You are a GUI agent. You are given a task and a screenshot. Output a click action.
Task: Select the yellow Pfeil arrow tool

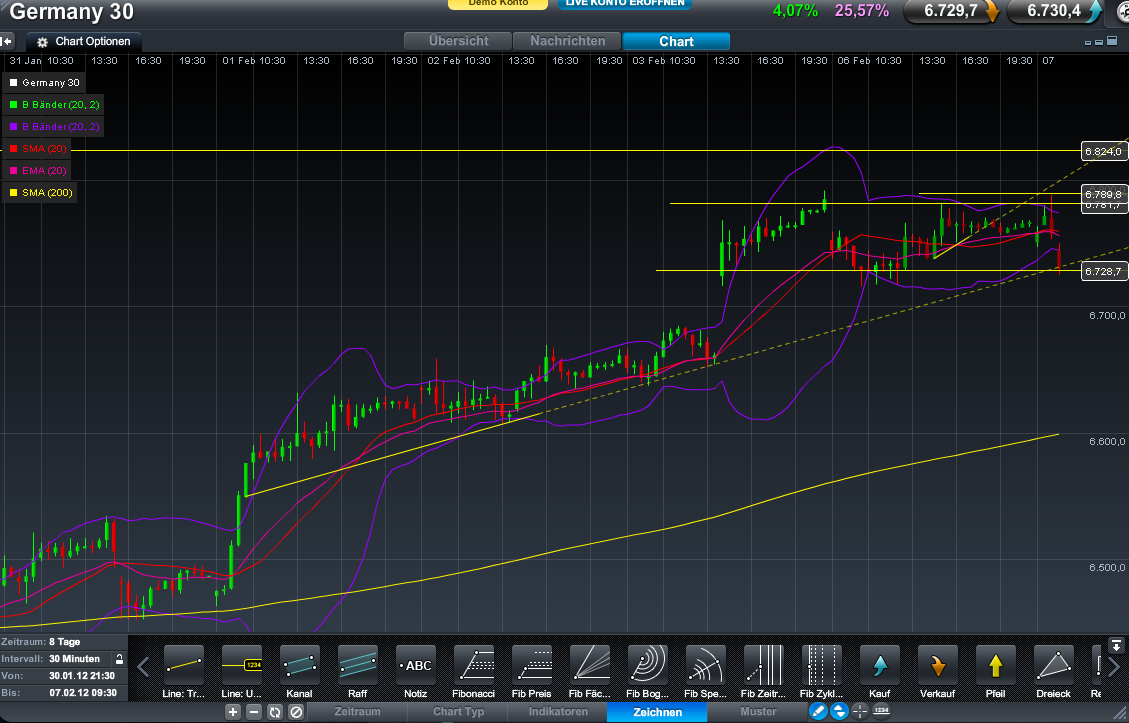[995, 665]
